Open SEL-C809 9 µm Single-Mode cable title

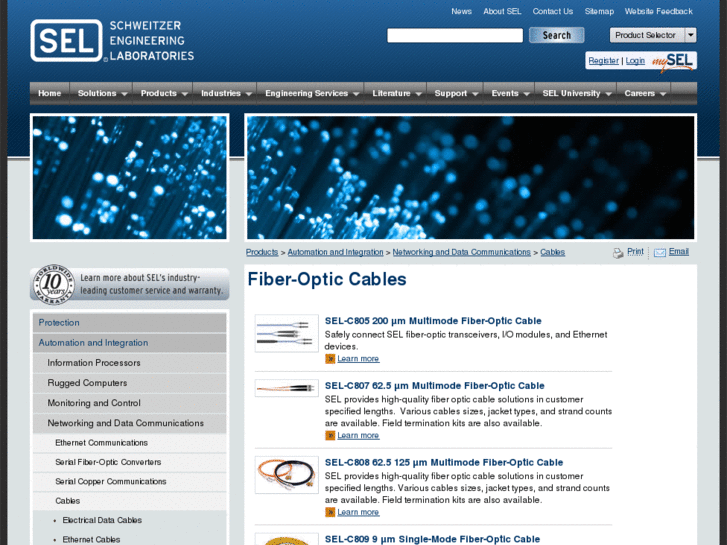pos(432,539)
